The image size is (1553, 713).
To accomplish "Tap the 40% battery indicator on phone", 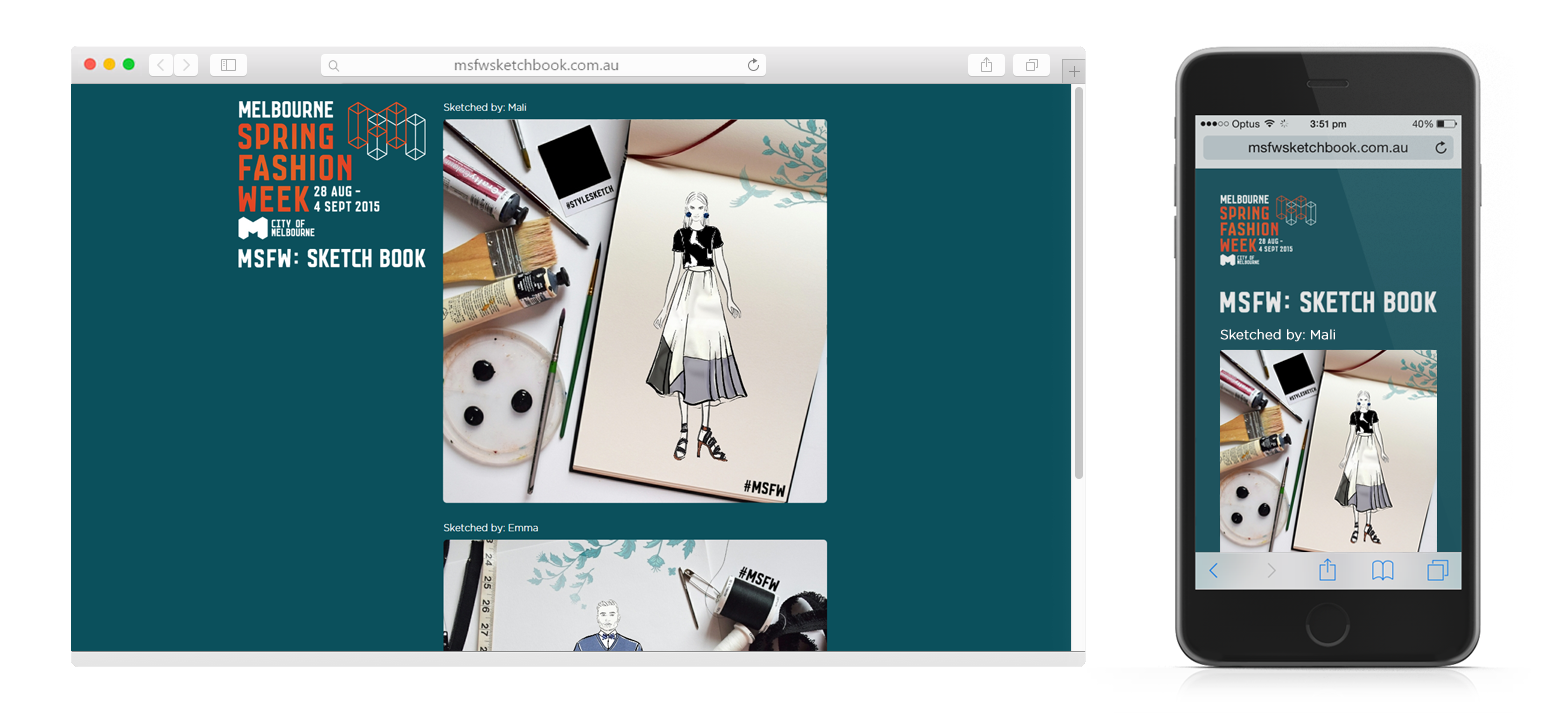I will point(1433,124).
